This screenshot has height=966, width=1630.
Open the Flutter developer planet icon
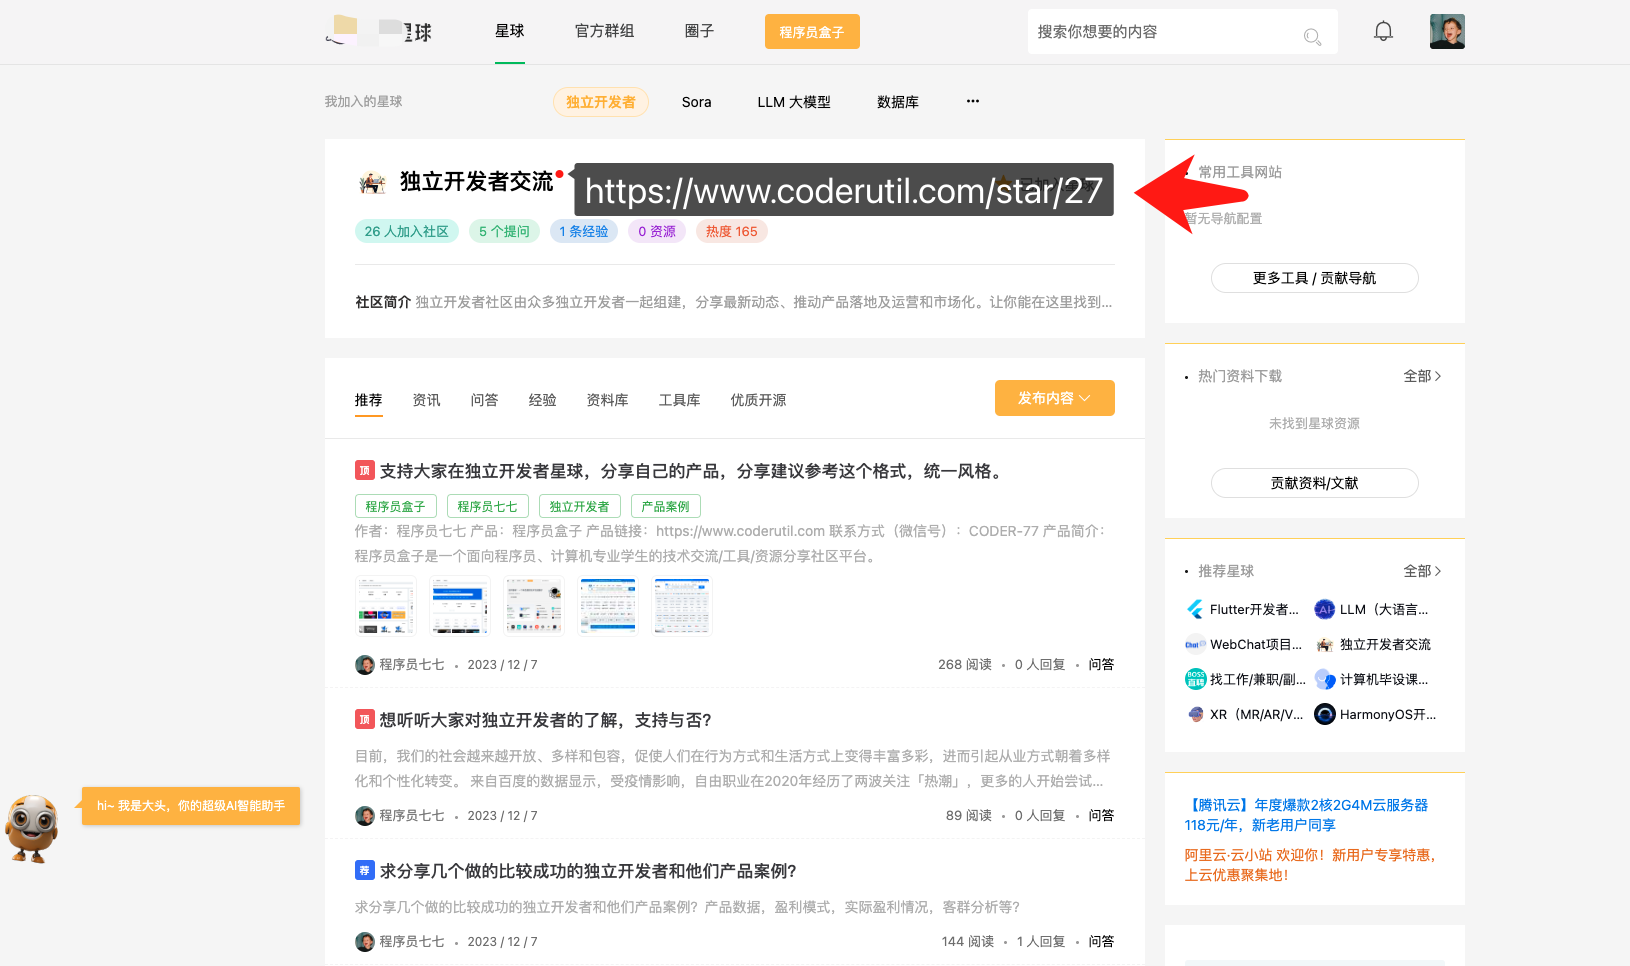1195,610
